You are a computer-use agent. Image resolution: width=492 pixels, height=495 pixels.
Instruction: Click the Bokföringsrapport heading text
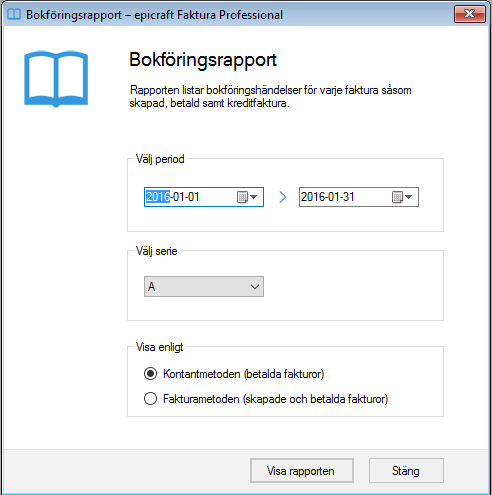(203, 60)
